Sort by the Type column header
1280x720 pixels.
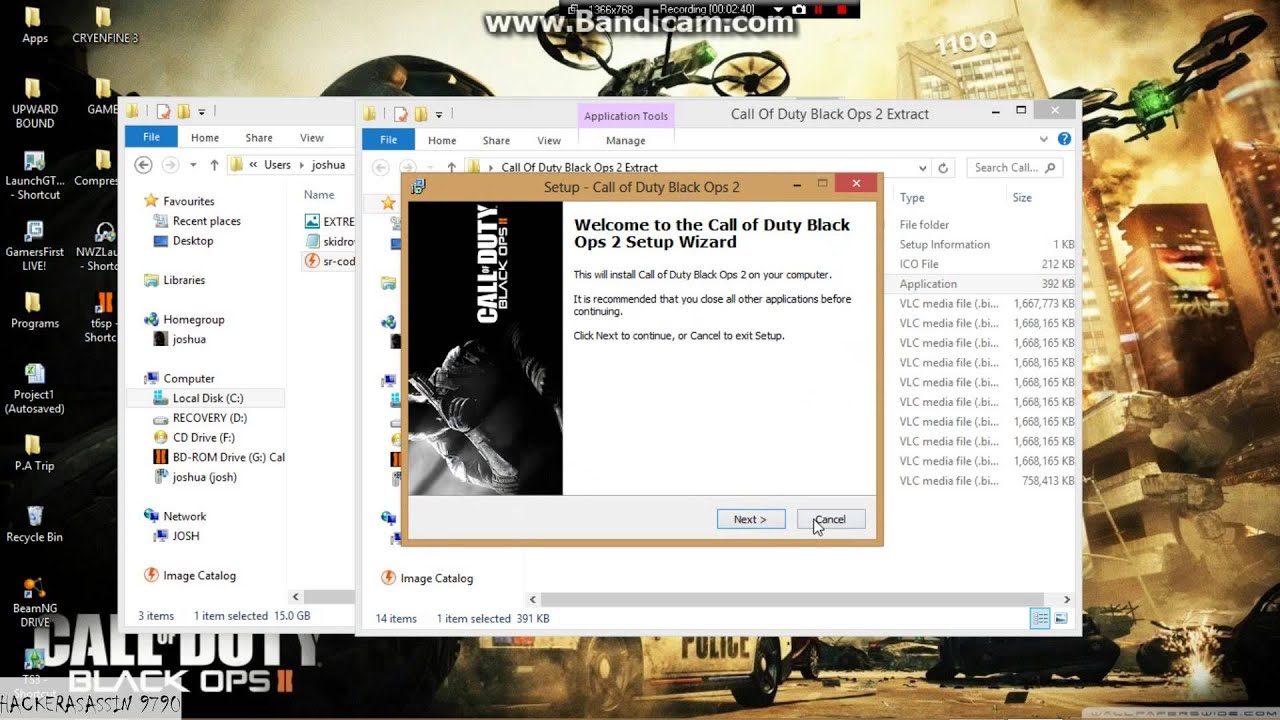click(912, 198)
